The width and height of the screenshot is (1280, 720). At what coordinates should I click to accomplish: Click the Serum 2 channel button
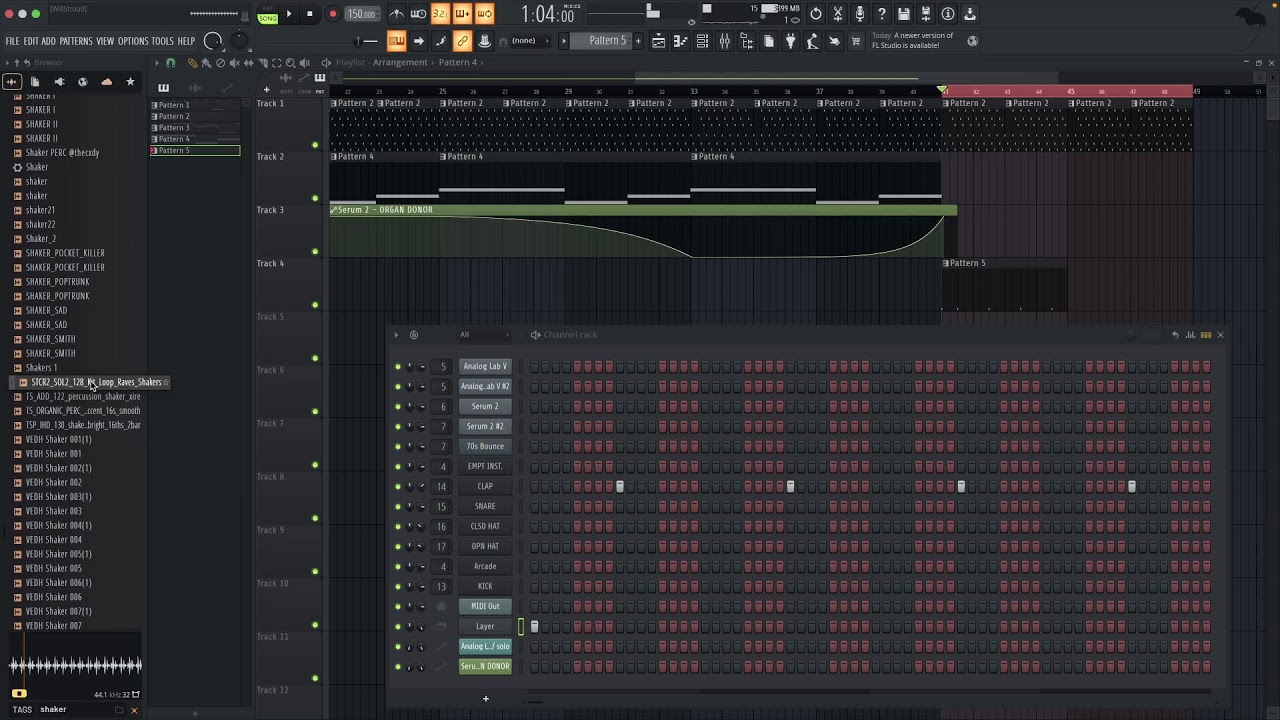coord(485,407)
